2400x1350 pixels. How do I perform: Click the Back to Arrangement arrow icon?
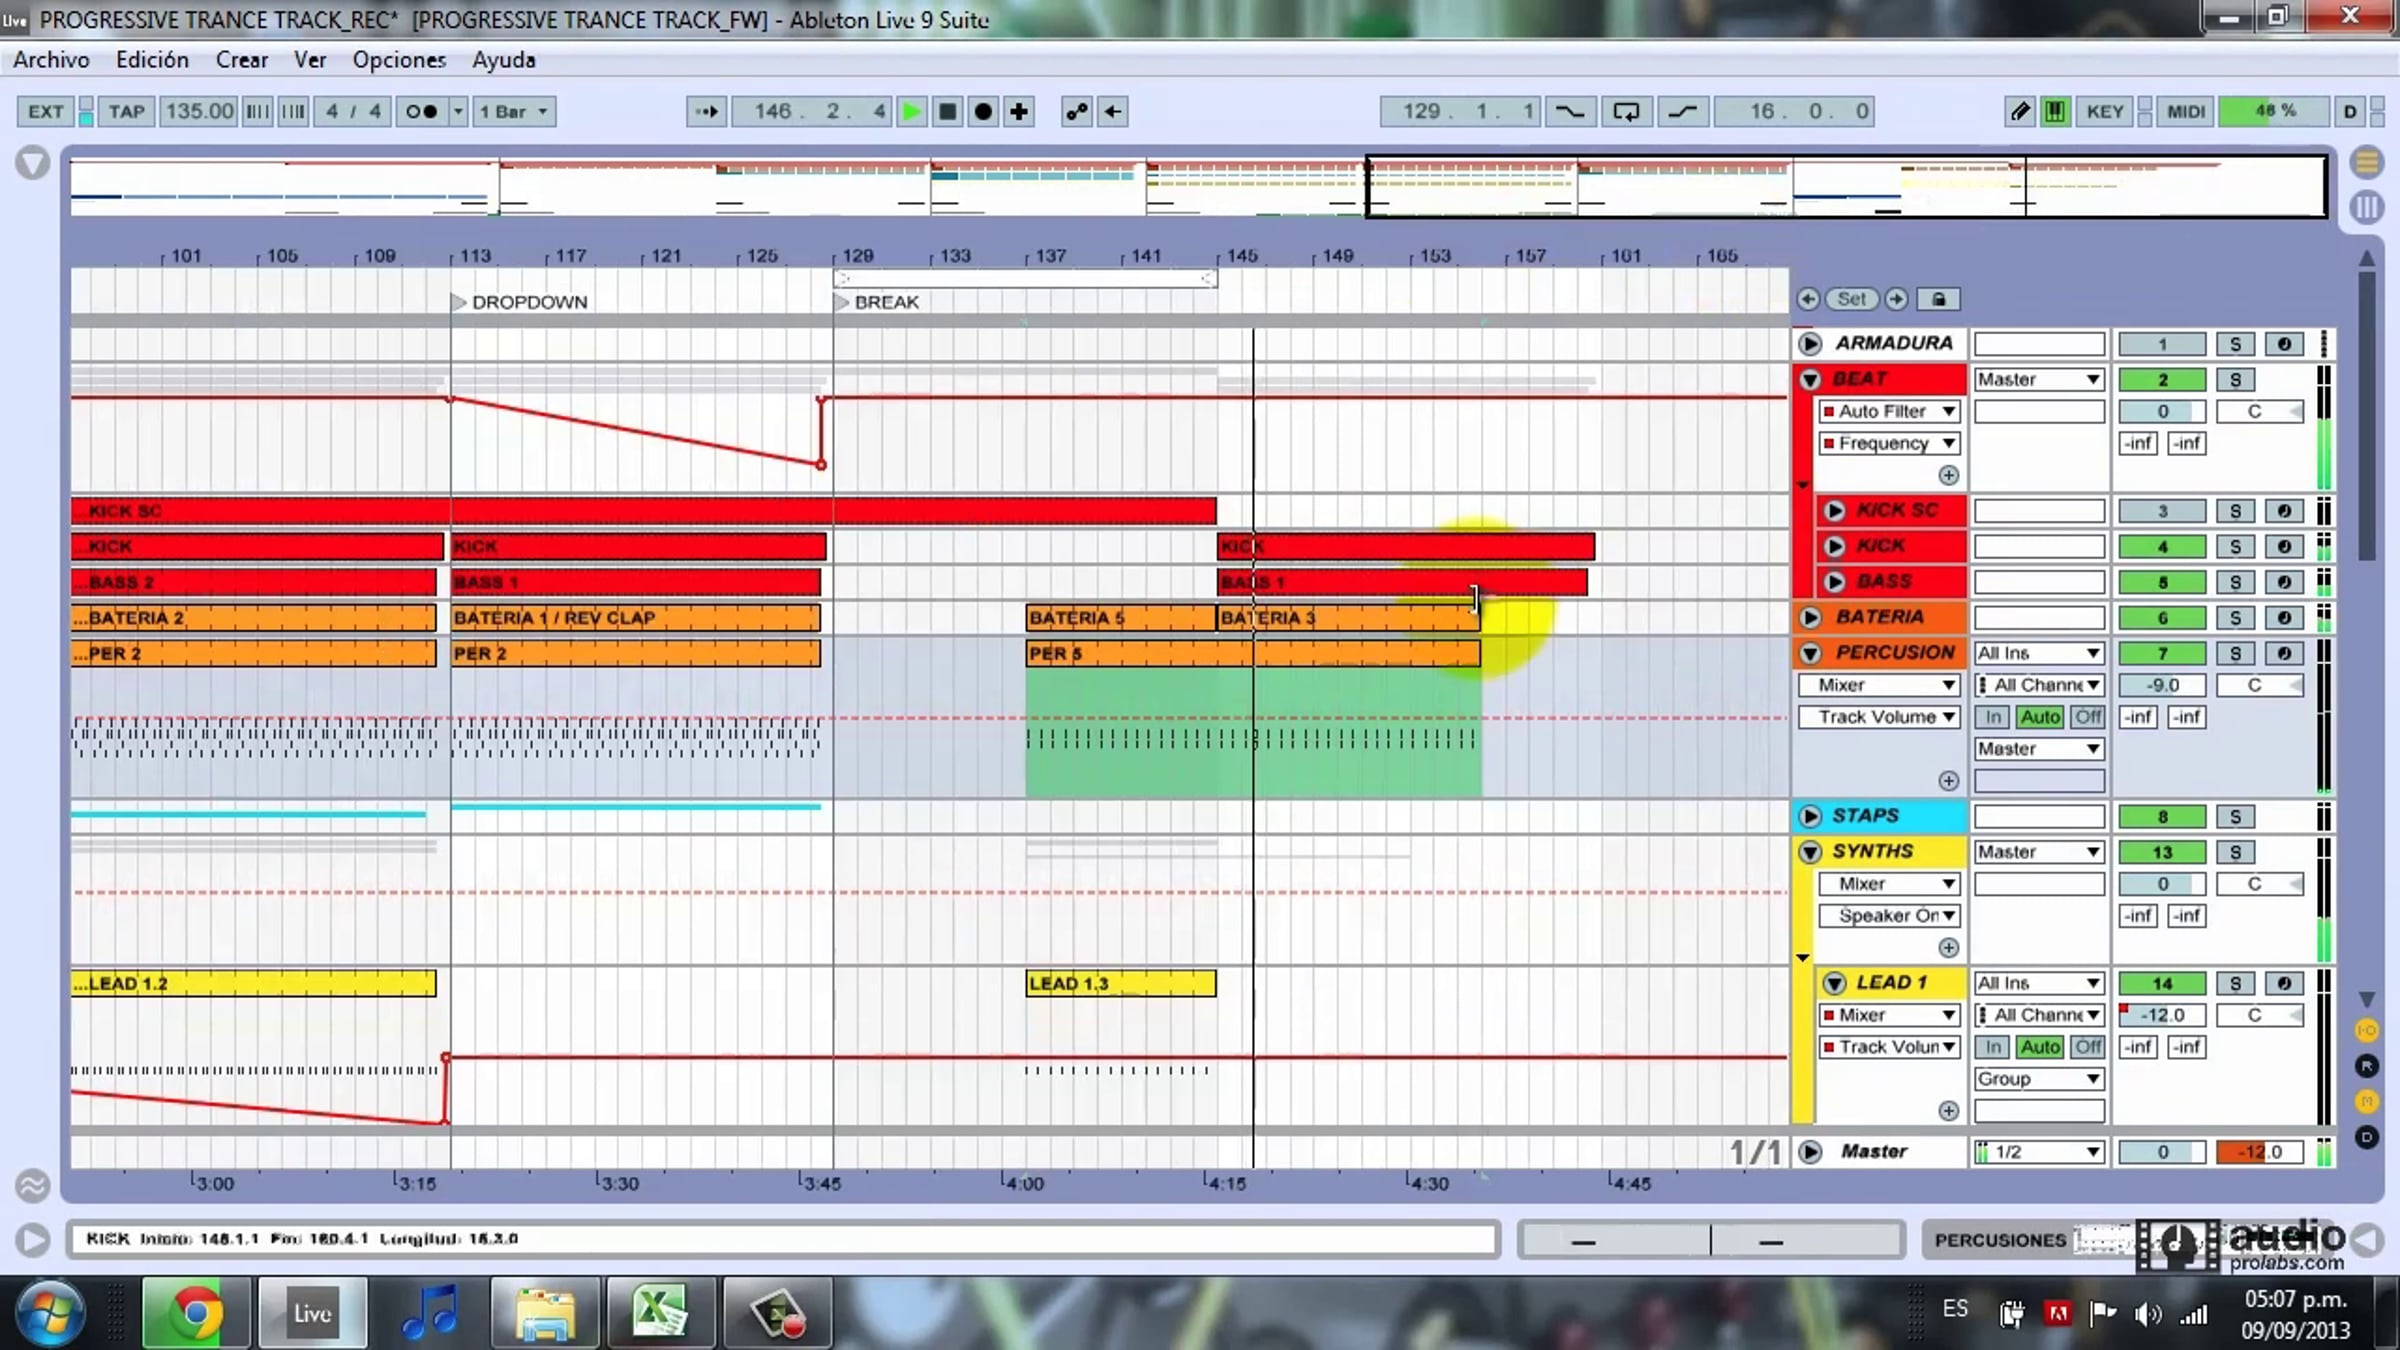coord(1112,111)
